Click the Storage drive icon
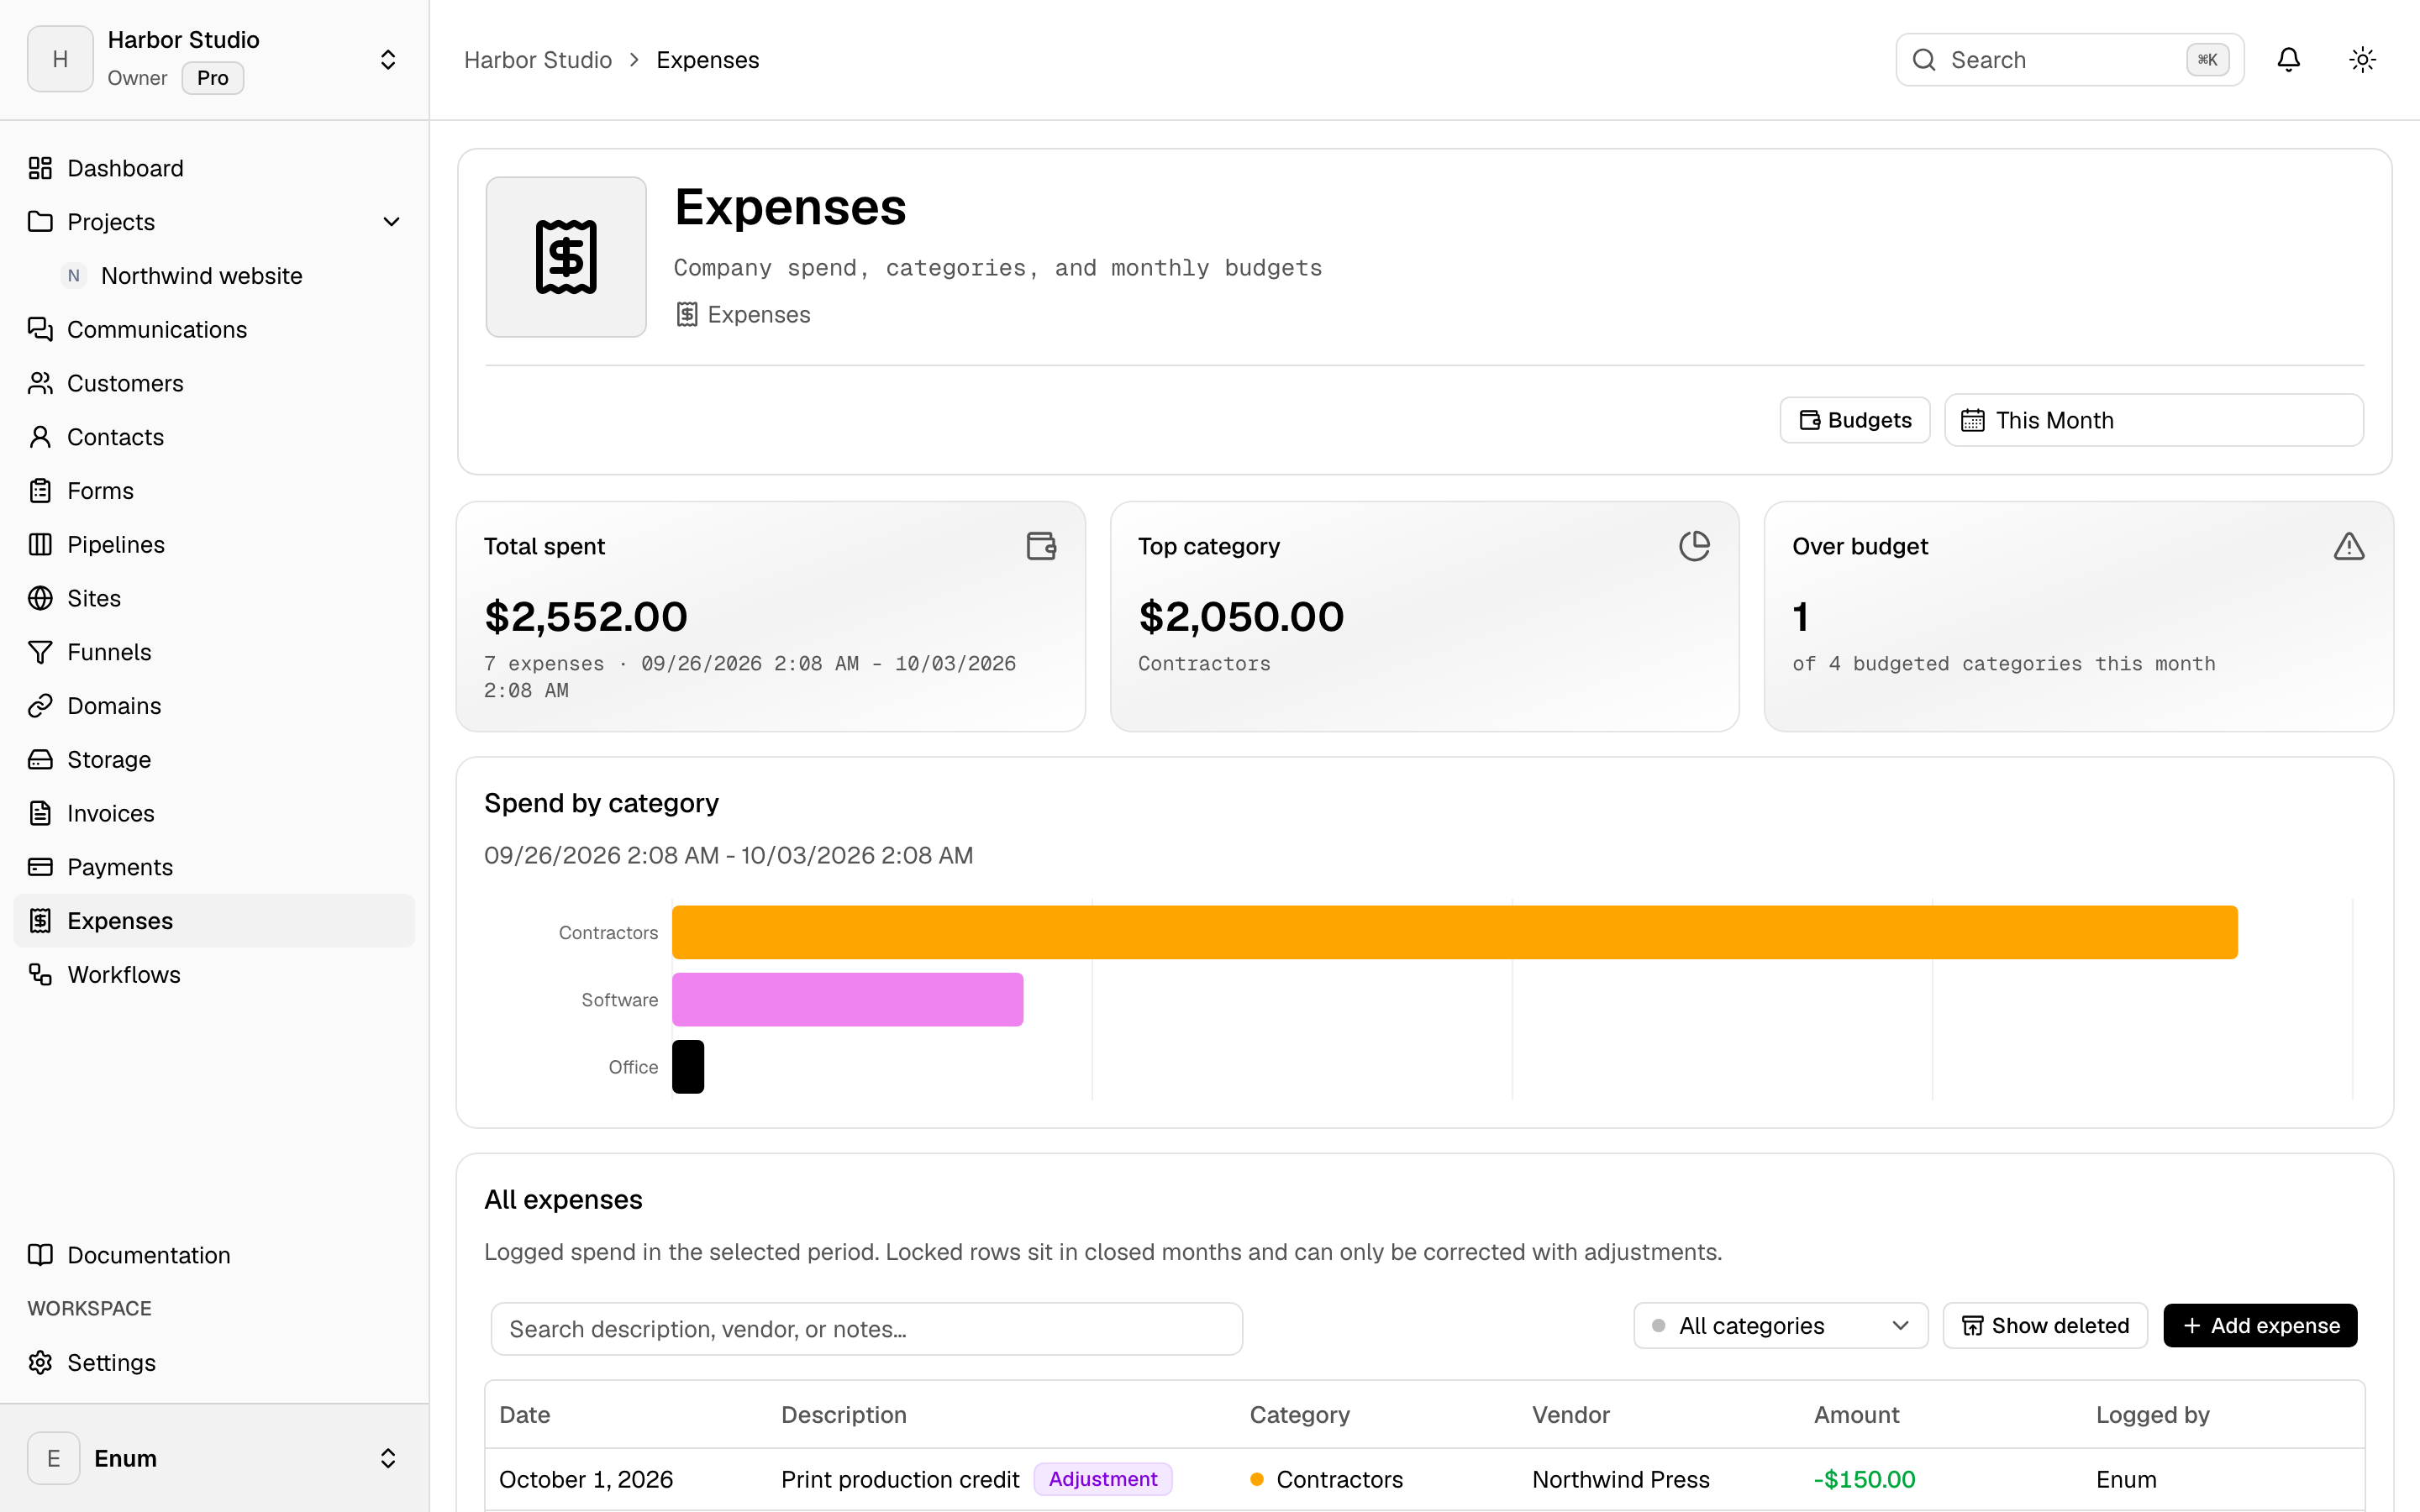 pos(40,759)
